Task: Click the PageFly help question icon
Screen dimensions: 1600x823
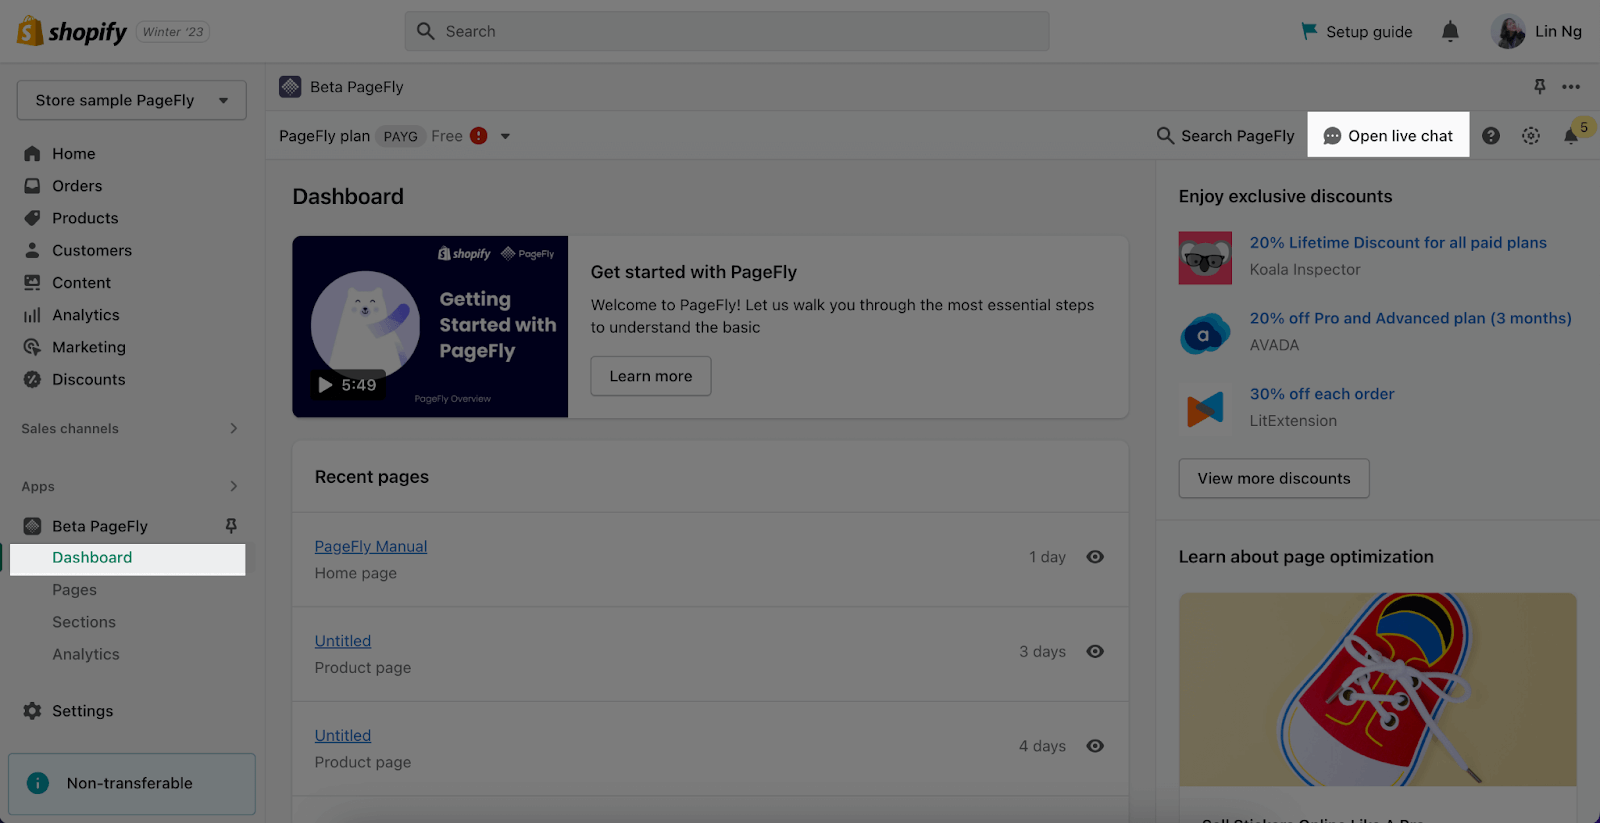Action: click(x=1491, y=136)
